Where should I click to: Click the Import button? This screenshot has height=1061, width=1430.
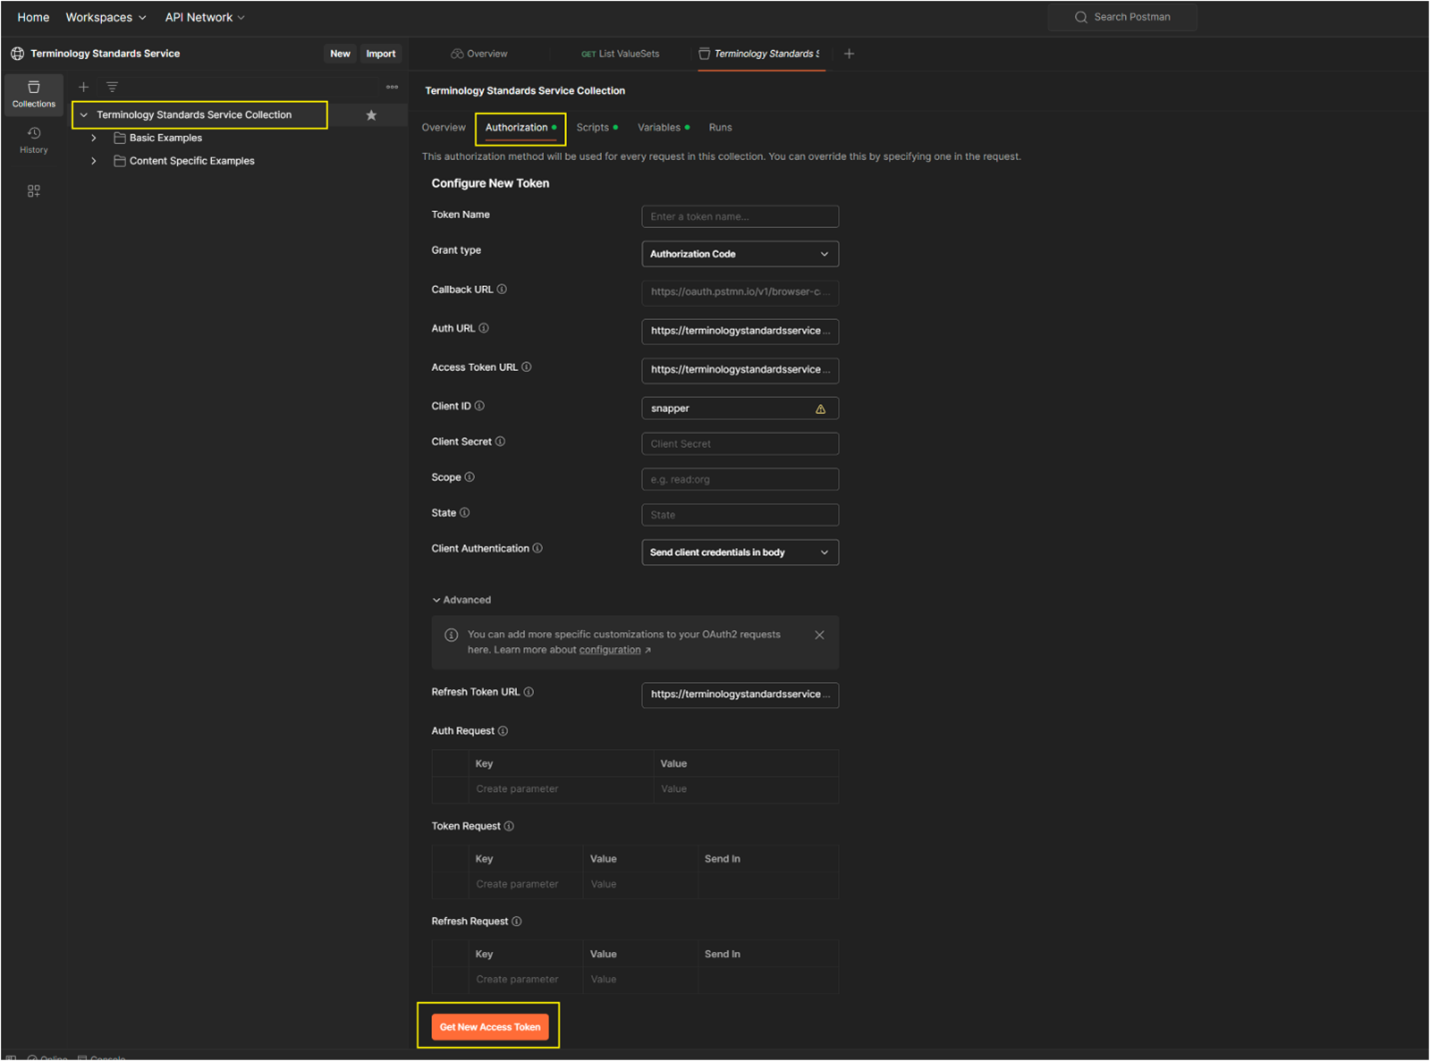tap(381, 54)
